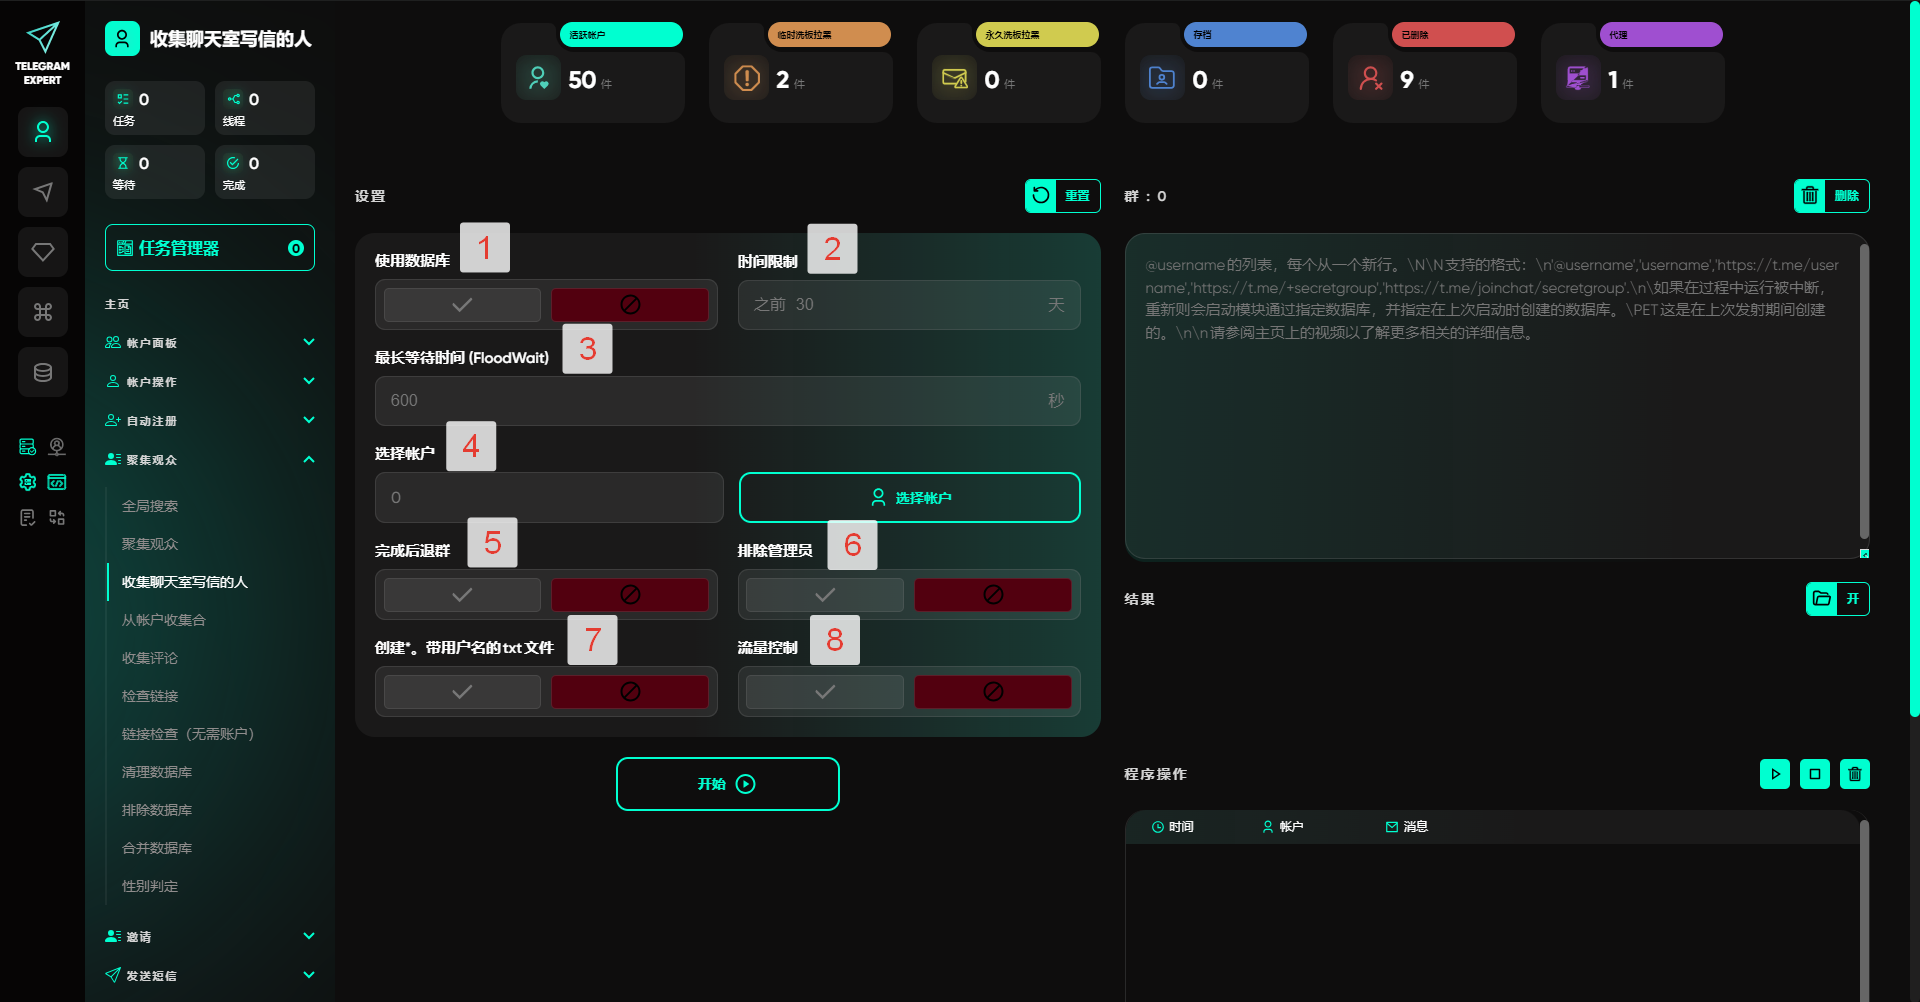
Task: Click the play icon in 程序操作 toolbar
Action: point(1774,774)
